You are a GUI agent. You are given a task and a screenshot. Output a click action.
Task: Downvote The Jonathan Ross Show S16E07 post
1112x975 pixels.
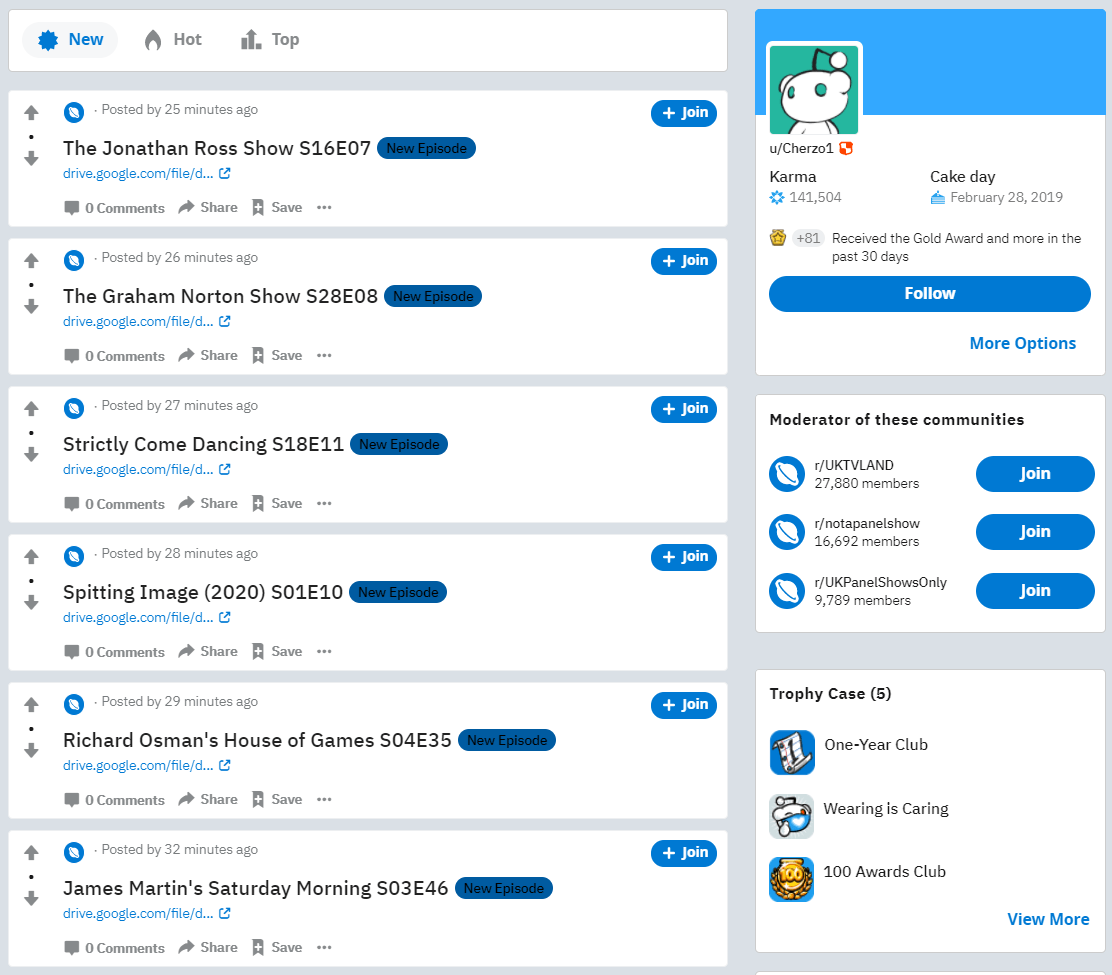(x=31, y=158)
